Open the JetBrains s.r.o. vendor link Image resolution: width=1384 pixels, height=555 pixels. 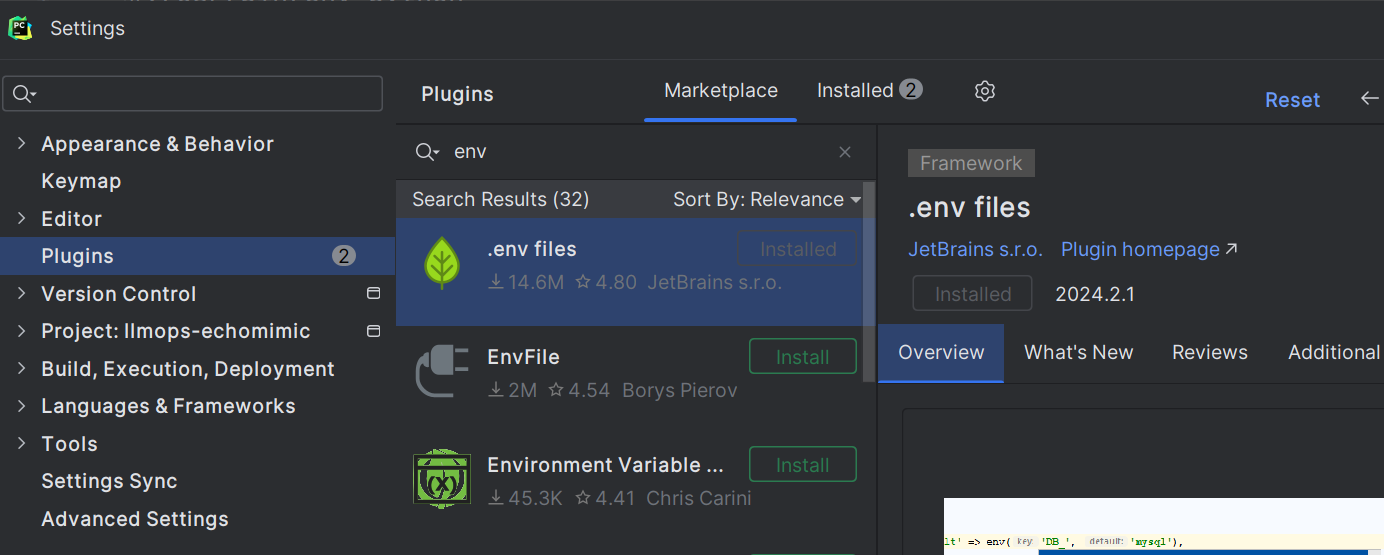click(x=975, y=249)
